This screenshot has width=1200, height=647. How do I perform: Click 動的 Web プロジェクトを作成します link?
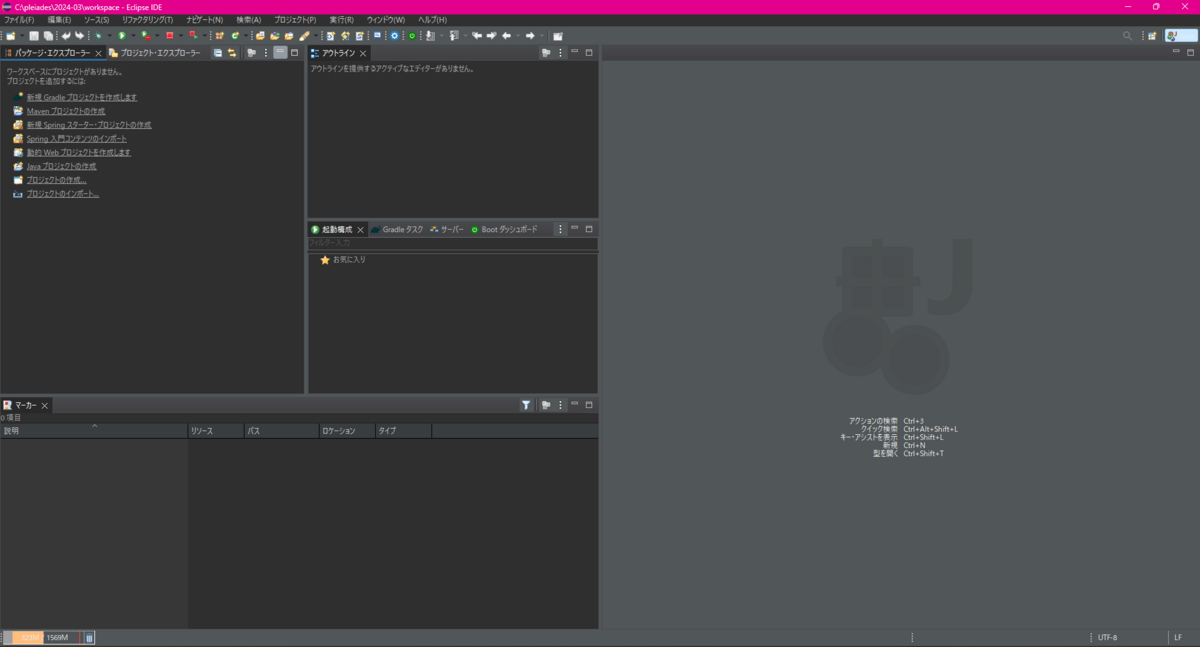click(x=79, y=152)
